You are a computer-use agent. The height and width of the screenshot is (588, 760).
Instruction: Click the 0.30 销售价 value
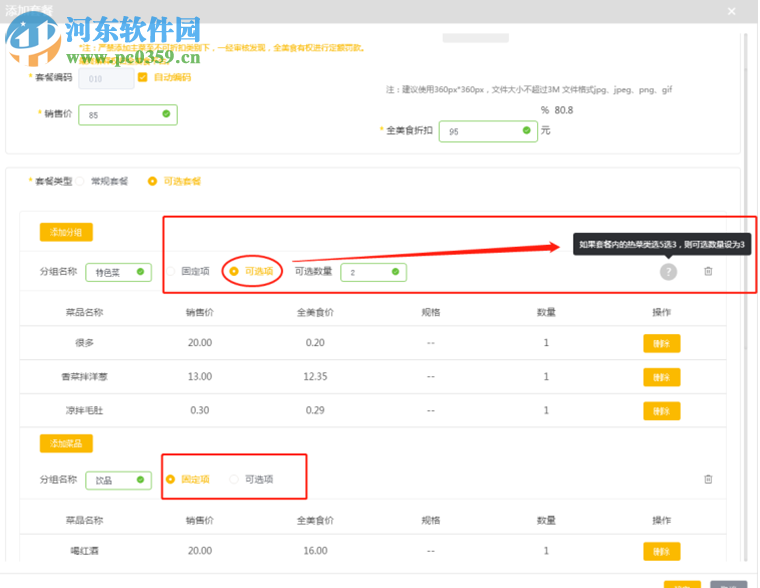click(200, 411)
